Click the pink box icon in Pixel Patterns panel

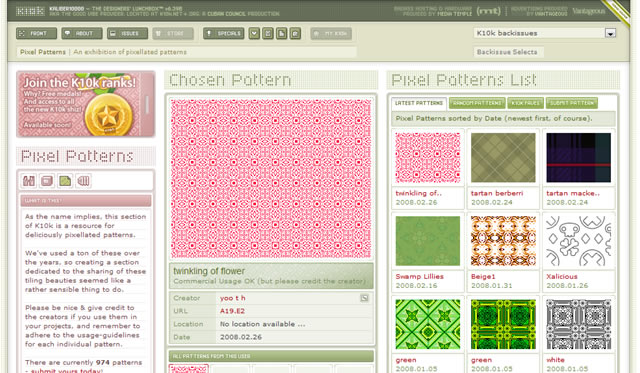pos(47,180)
